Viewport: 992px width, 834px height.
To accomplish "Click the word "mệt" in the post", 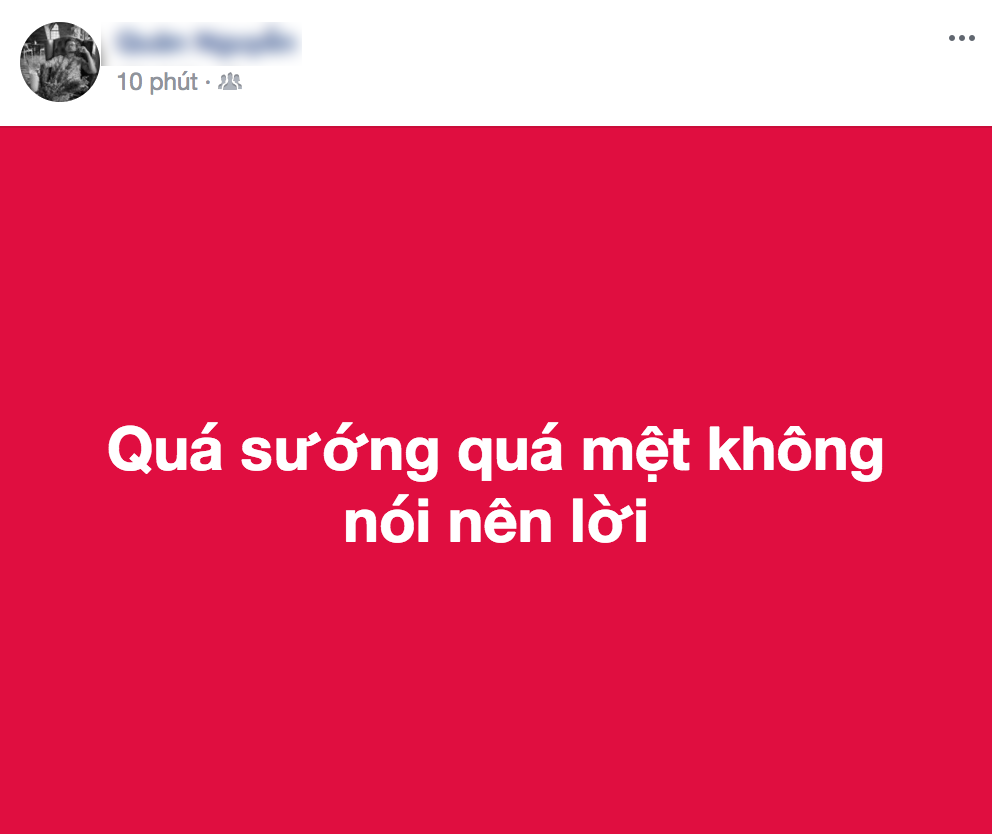I will click(636, 451).
